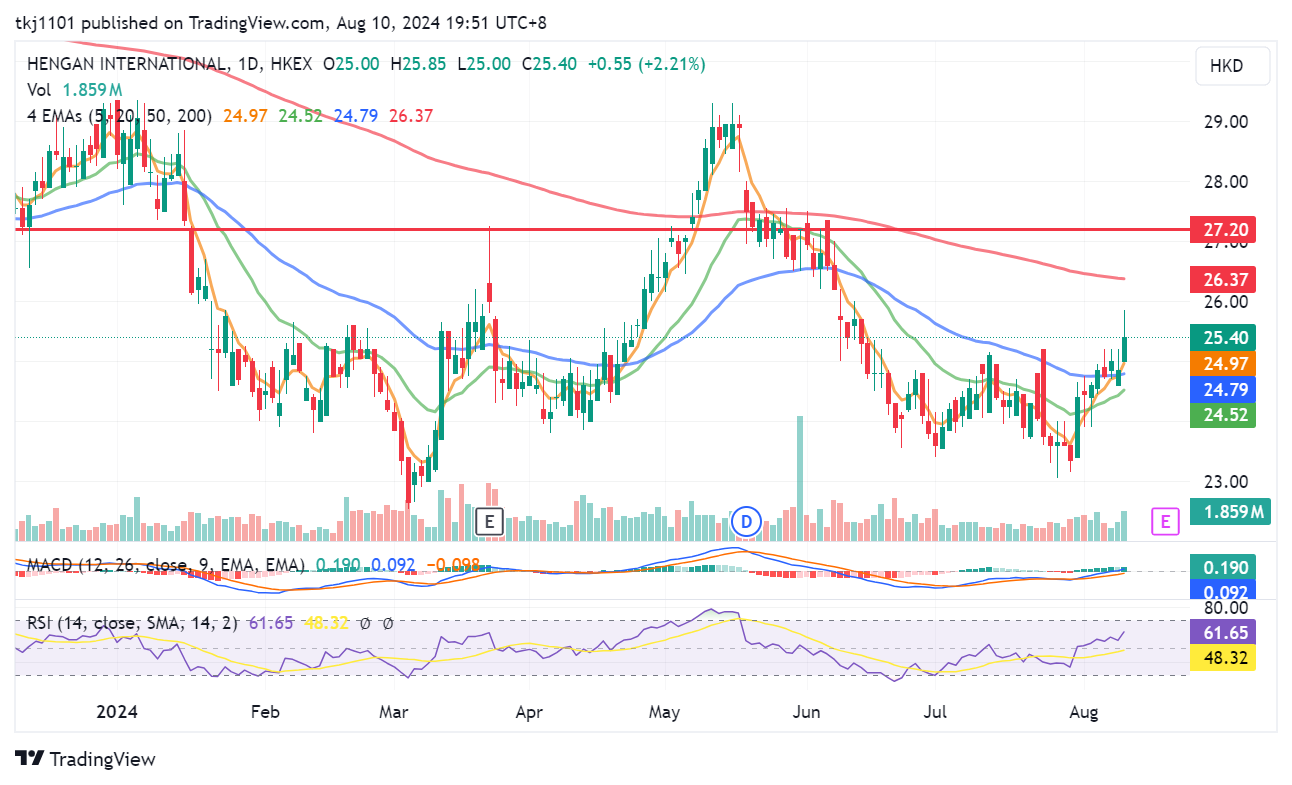Click the 29.00 price scale label
Image resolution: width=1292 pixels, height=785 pixels.
coord(1226,122)
